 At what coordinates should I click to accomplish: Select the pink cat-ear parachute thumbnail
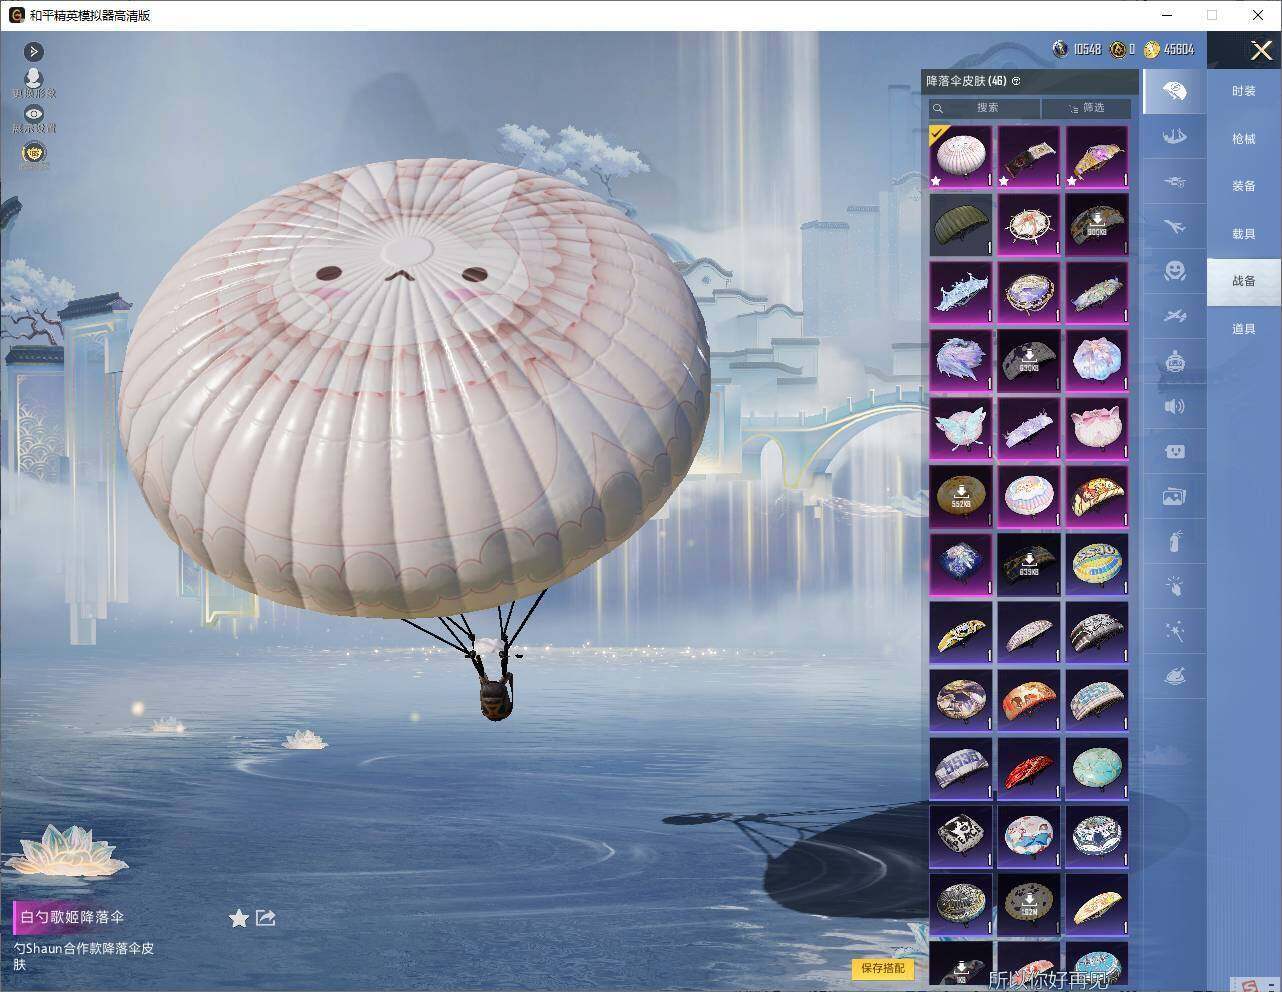tap(1097, 429)
